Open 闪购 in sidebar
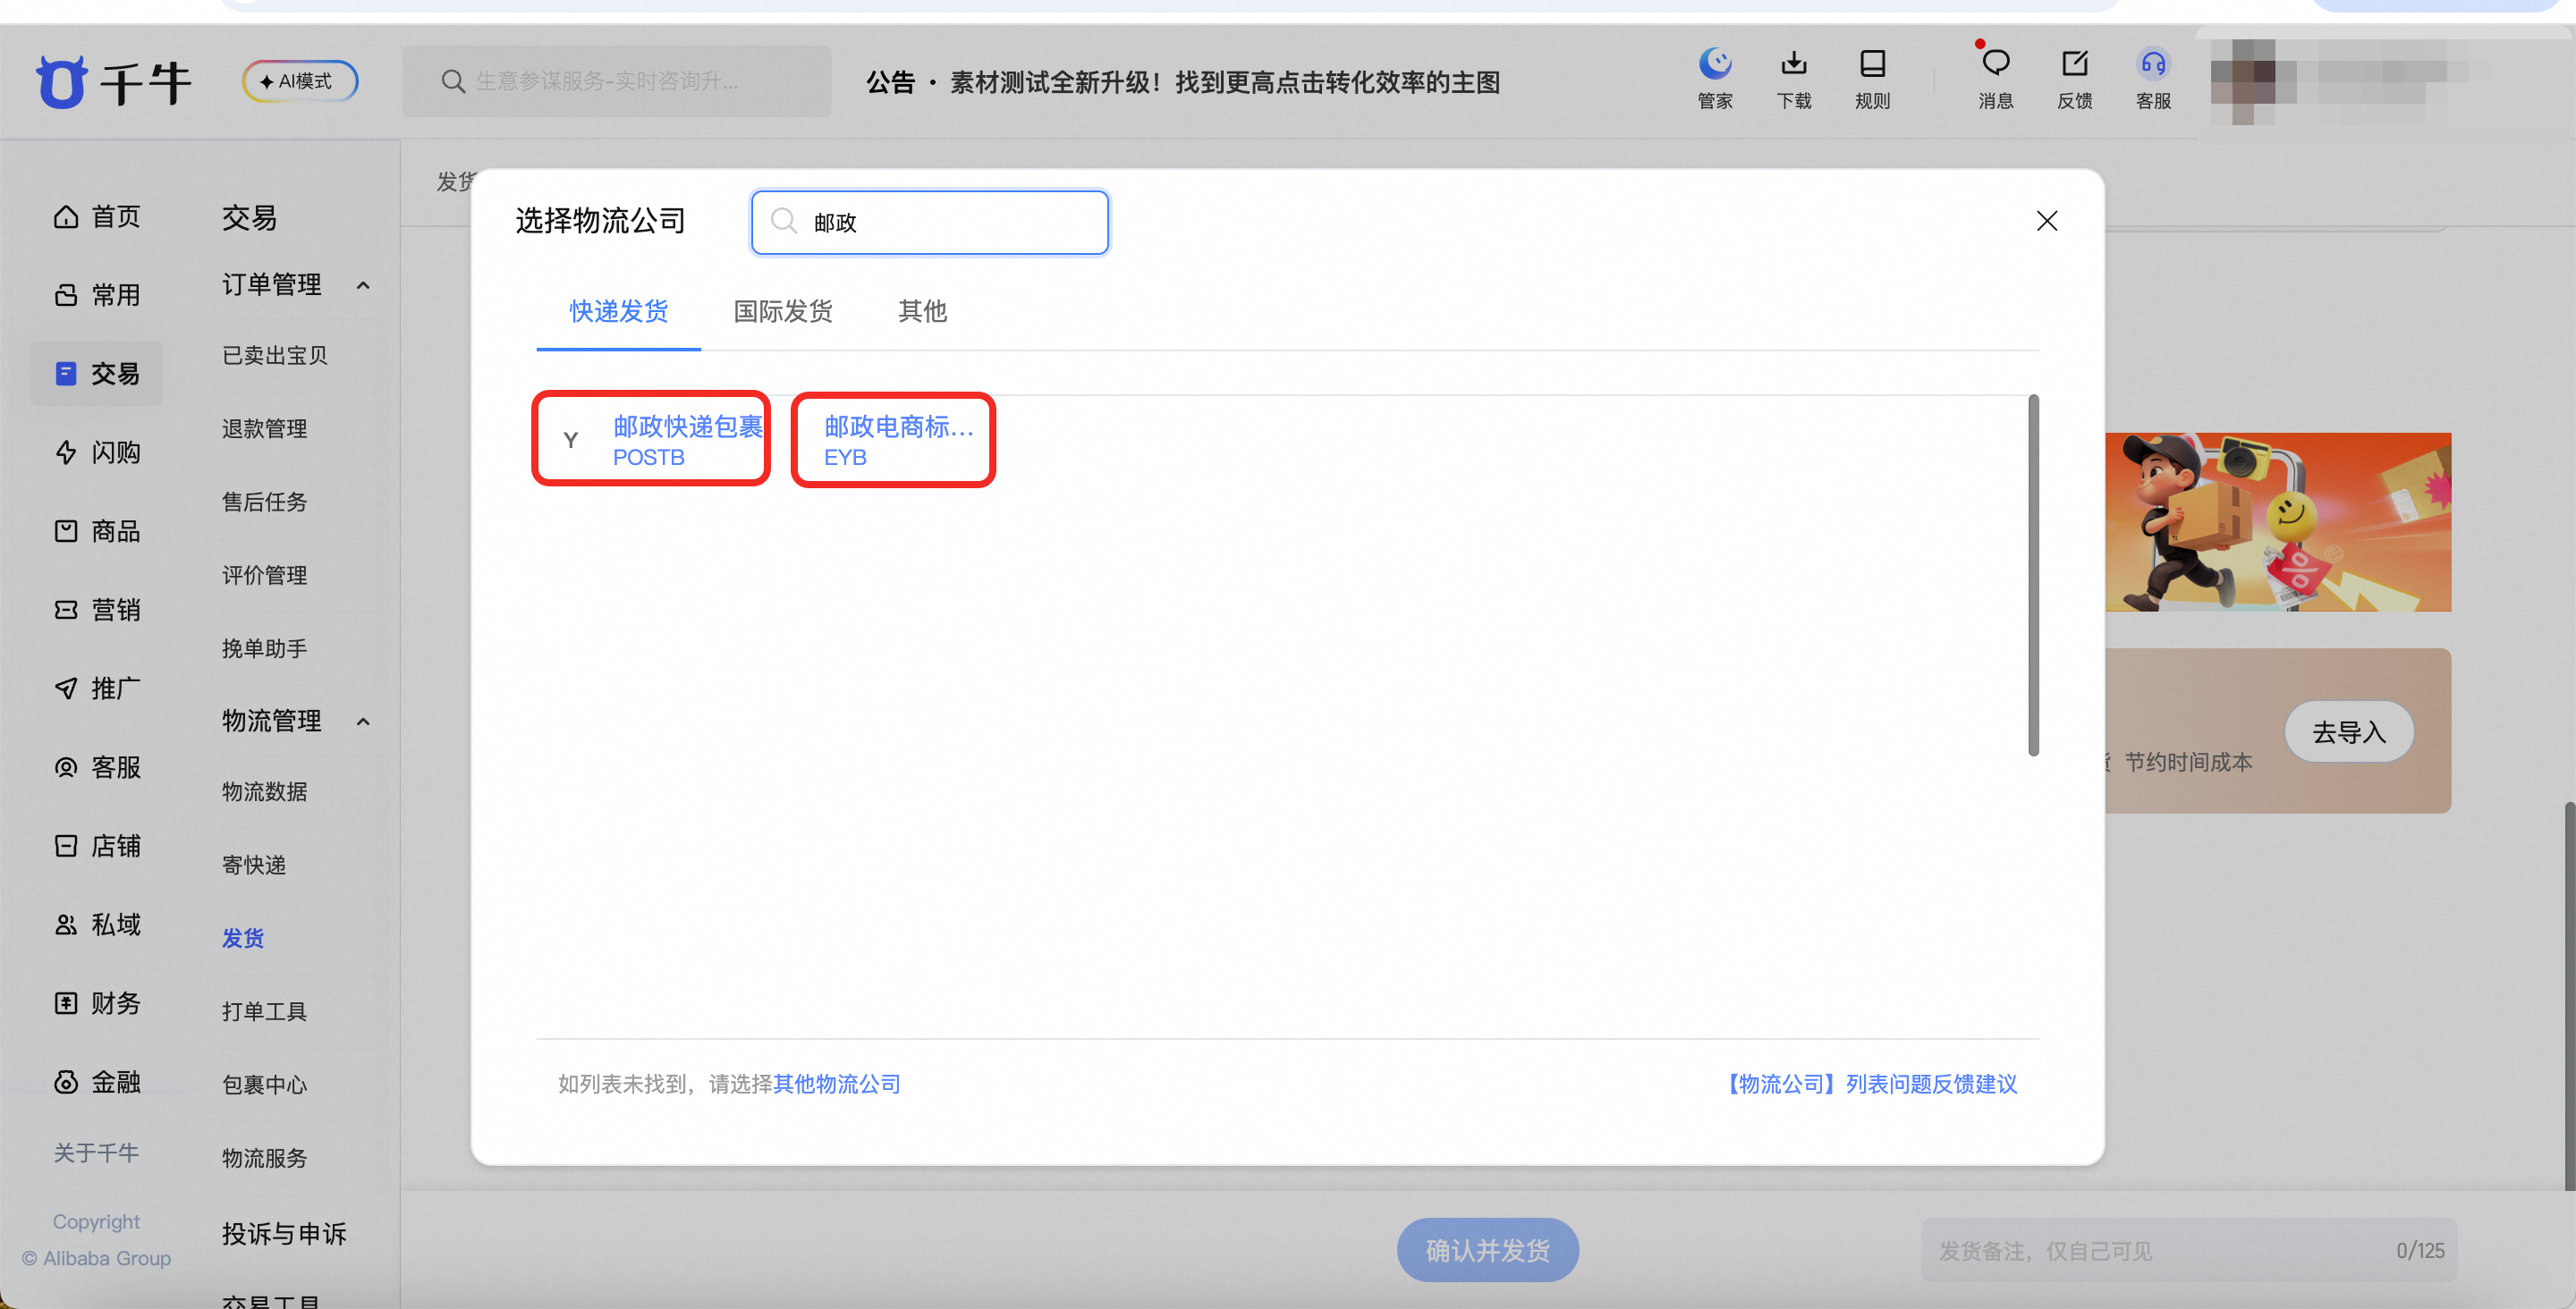 coord(97,452)
